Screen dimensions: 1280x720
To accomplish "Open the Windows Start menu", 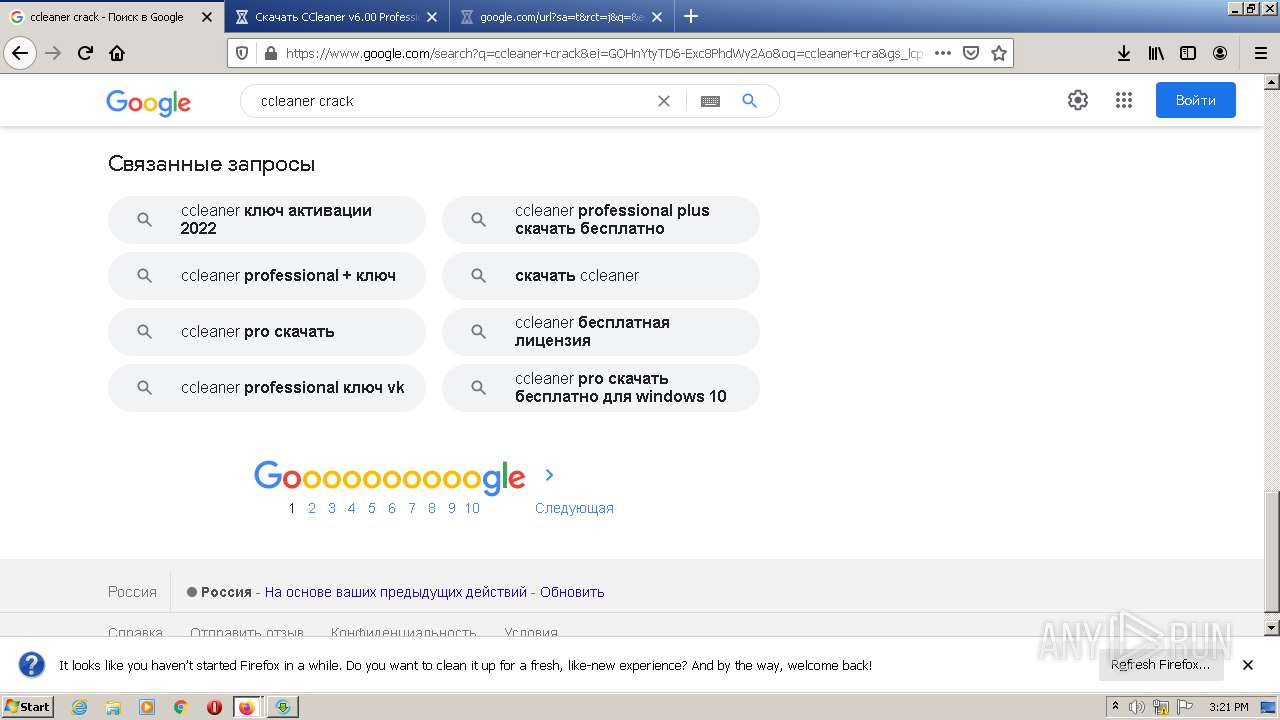I will pyautogui.click(x=28, y=707).
